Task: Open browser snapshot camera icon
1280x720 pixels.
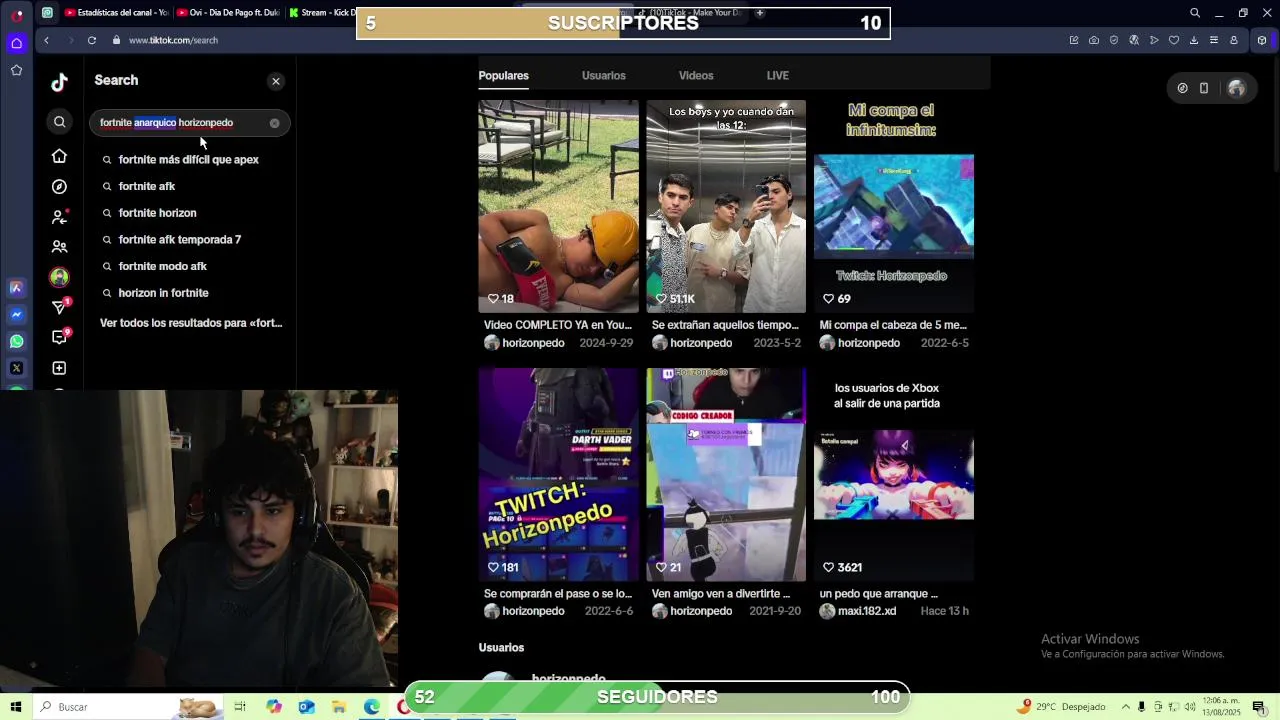Action: coord(1094,40)
